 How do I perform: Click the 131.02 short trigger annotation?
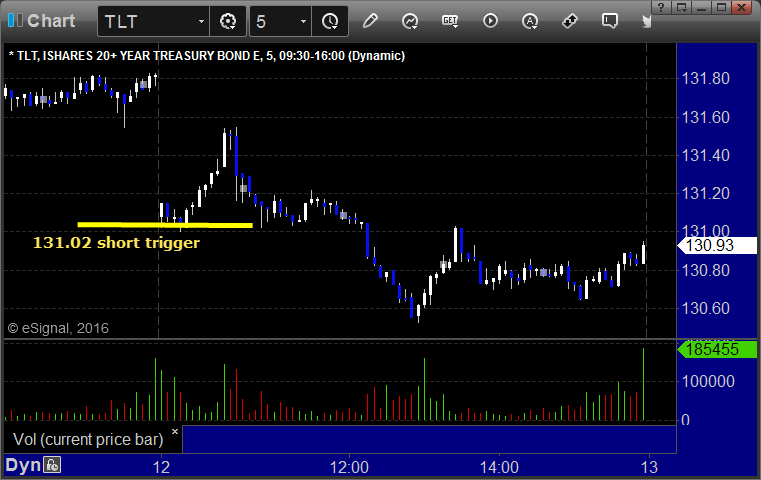(x=116, y=243)
